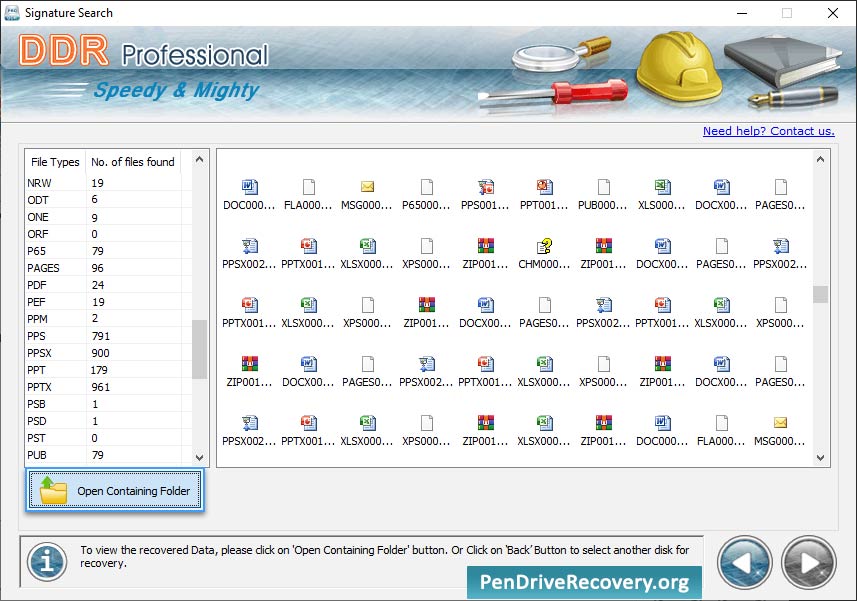Select the PEF file type row
This screenshot has width=857, height=601.
pos(104,302)
